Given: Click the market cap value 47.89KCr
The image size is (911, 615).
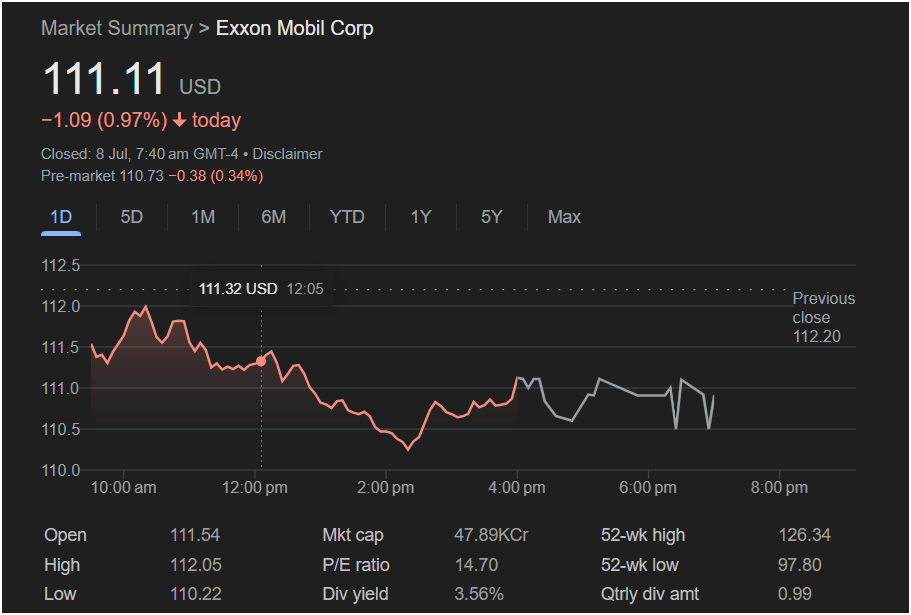Looking at the screenshot, I should 491,535.
